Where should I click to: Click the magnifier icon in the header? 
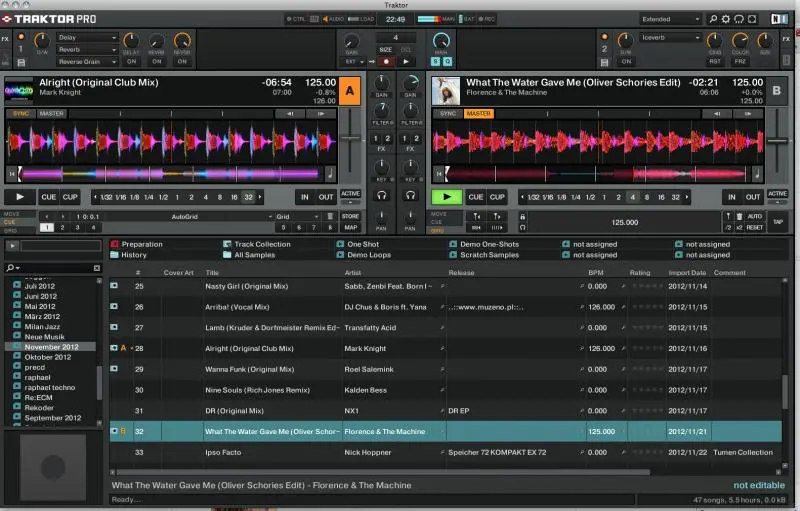(x=712, y=18)
